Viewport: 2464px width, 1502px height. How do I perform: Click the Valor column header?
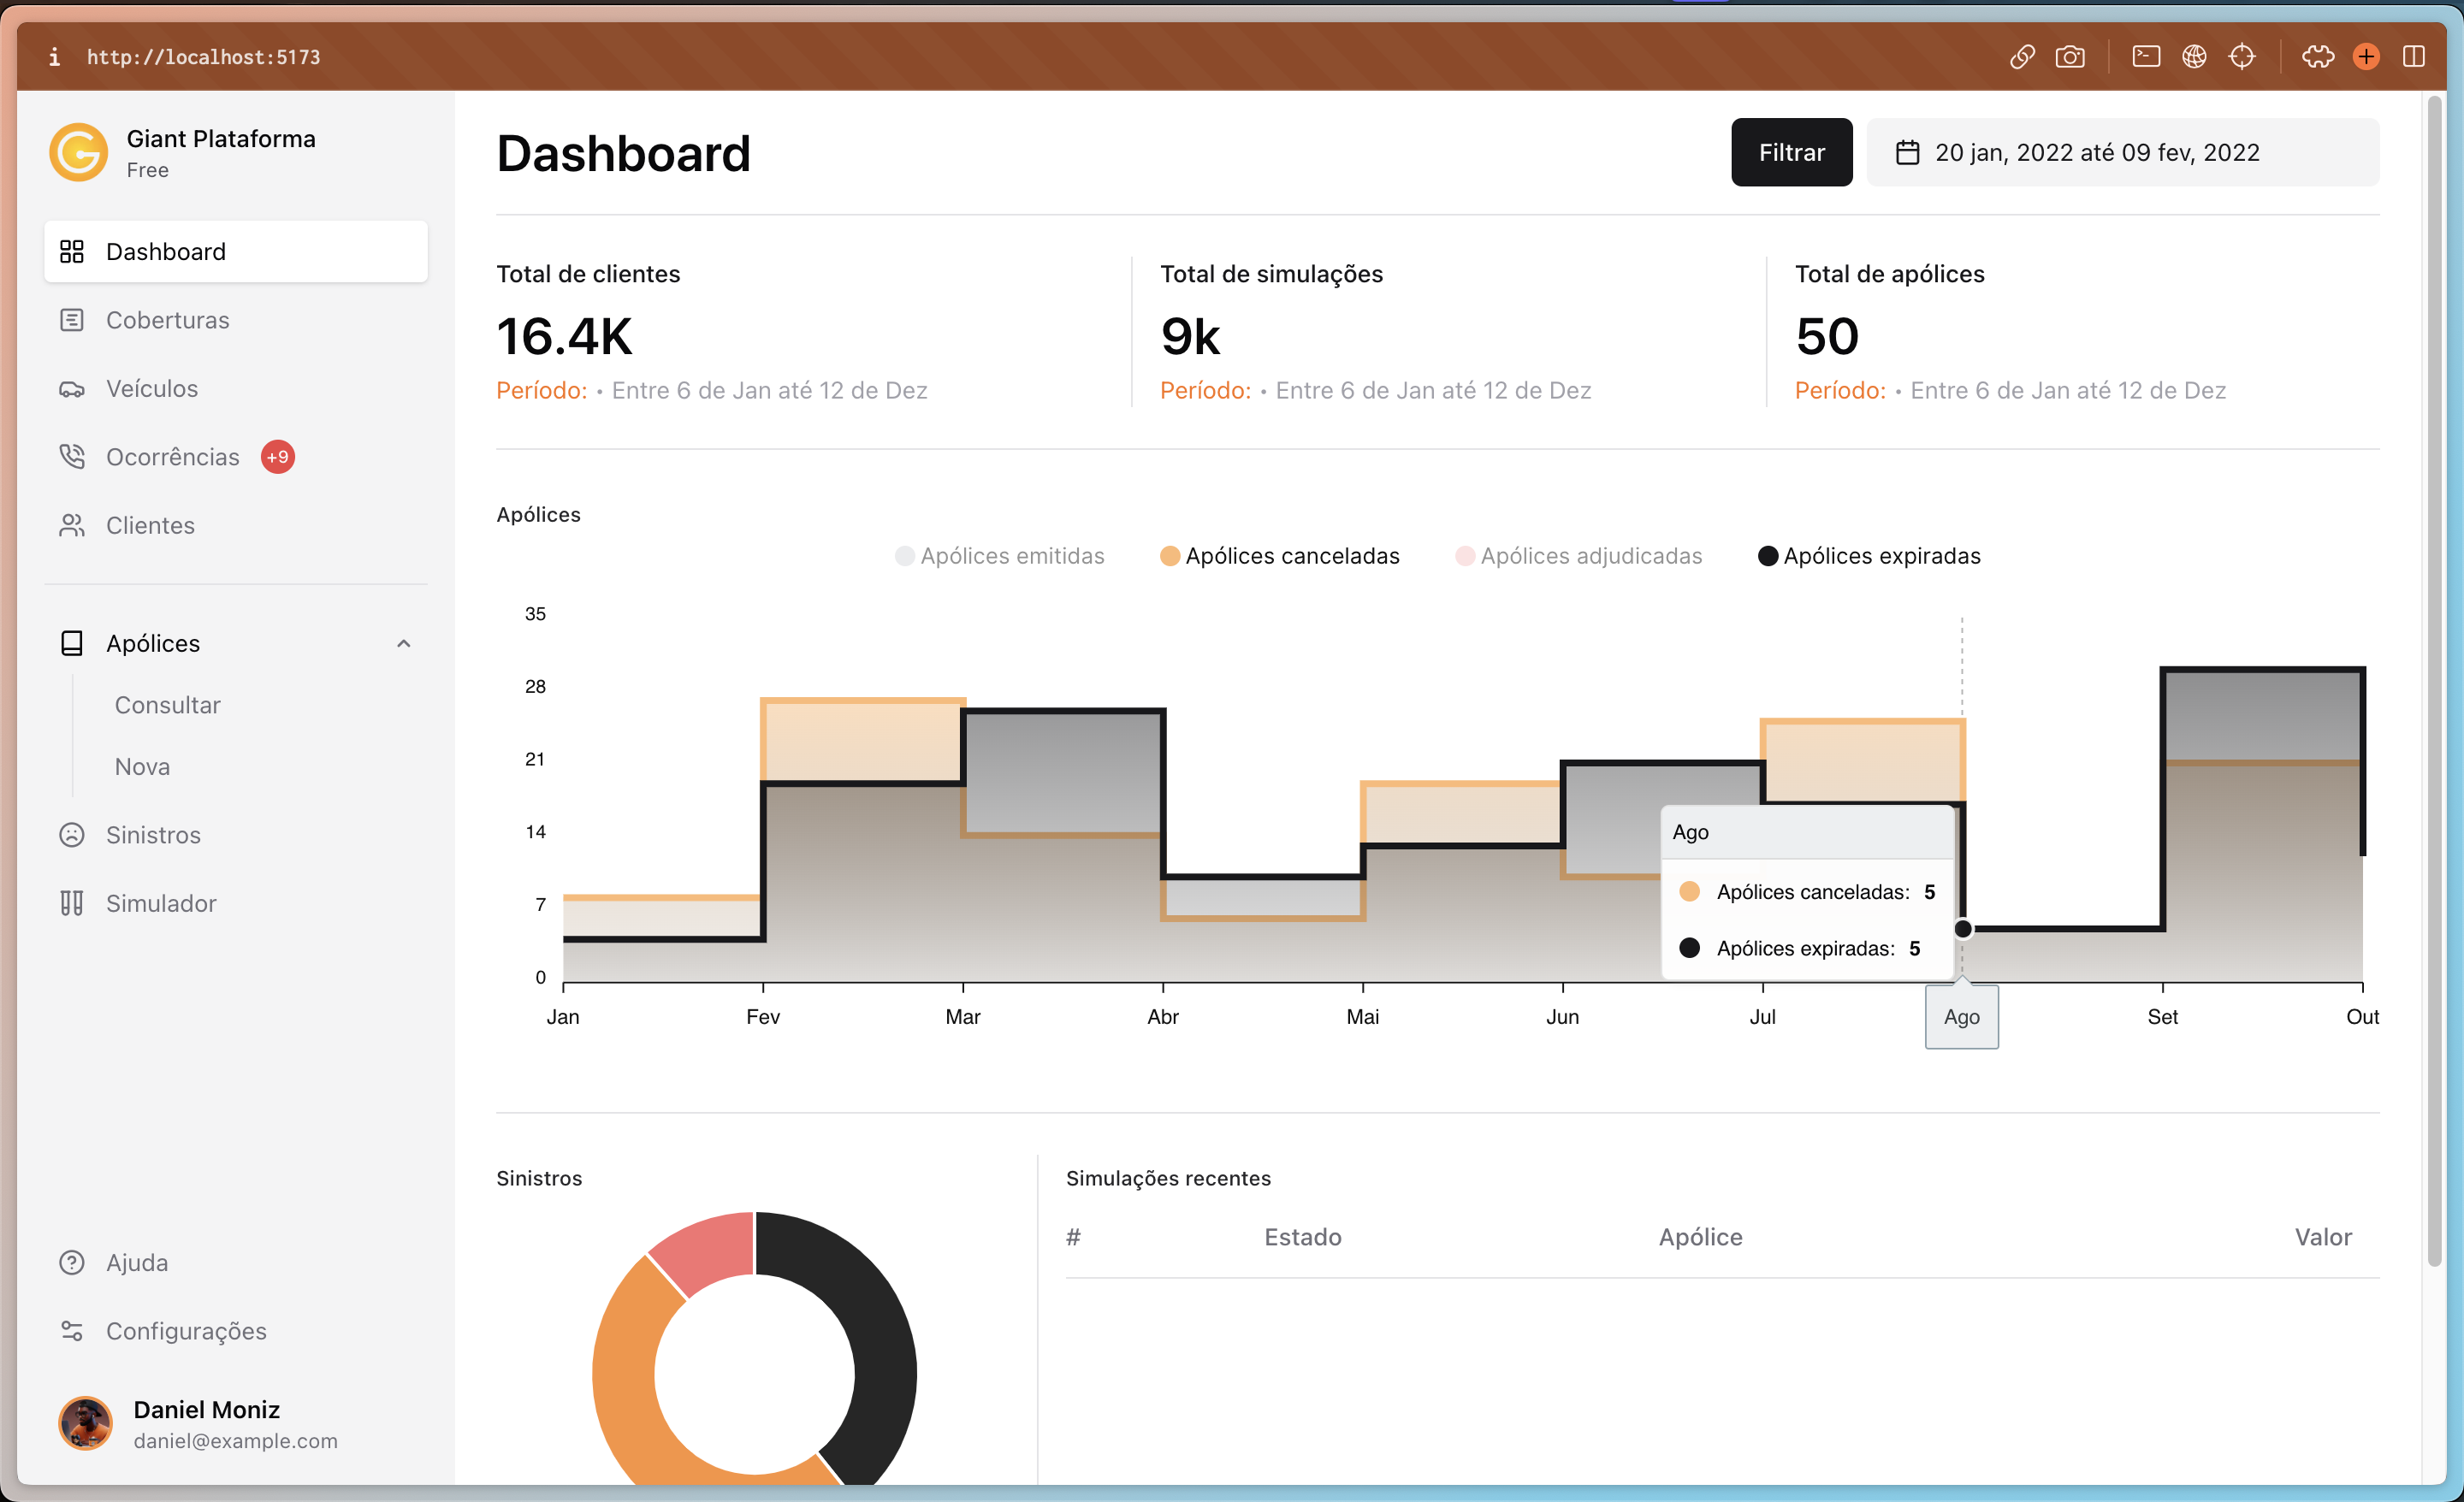[2322, 1237]
